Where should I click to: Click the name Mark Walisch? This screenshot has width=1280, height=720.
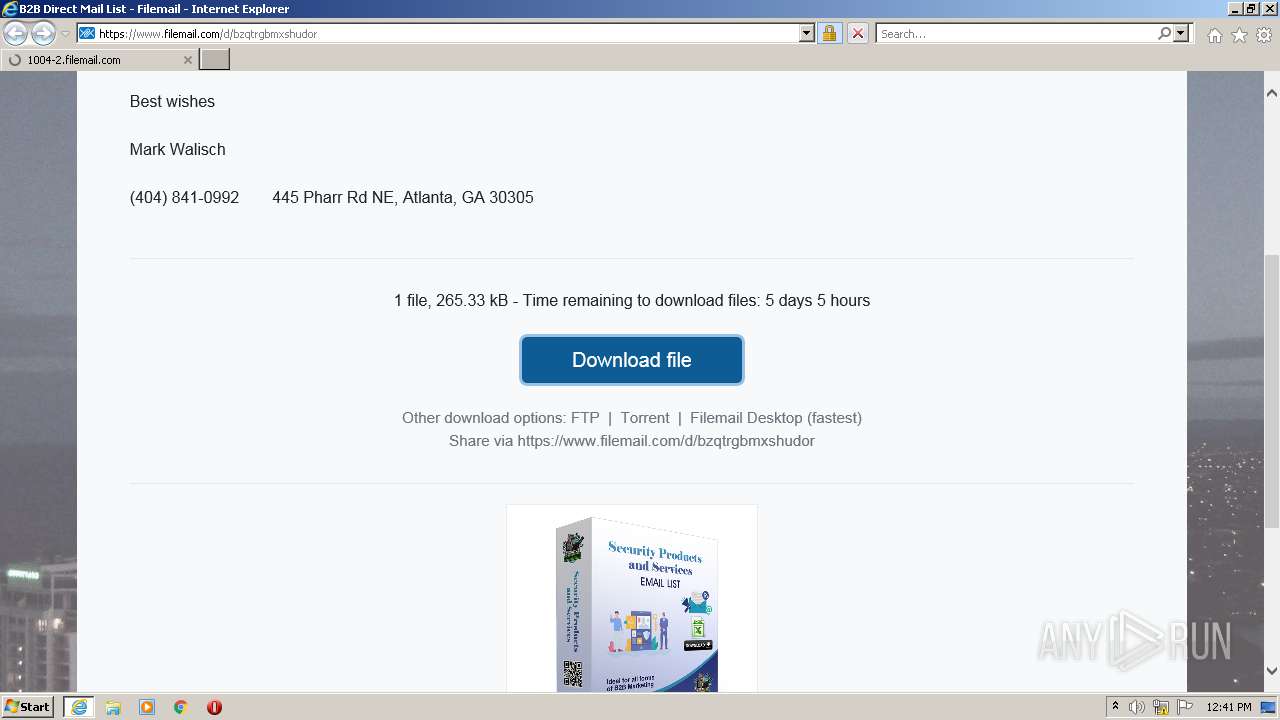(x=177, y=149)
